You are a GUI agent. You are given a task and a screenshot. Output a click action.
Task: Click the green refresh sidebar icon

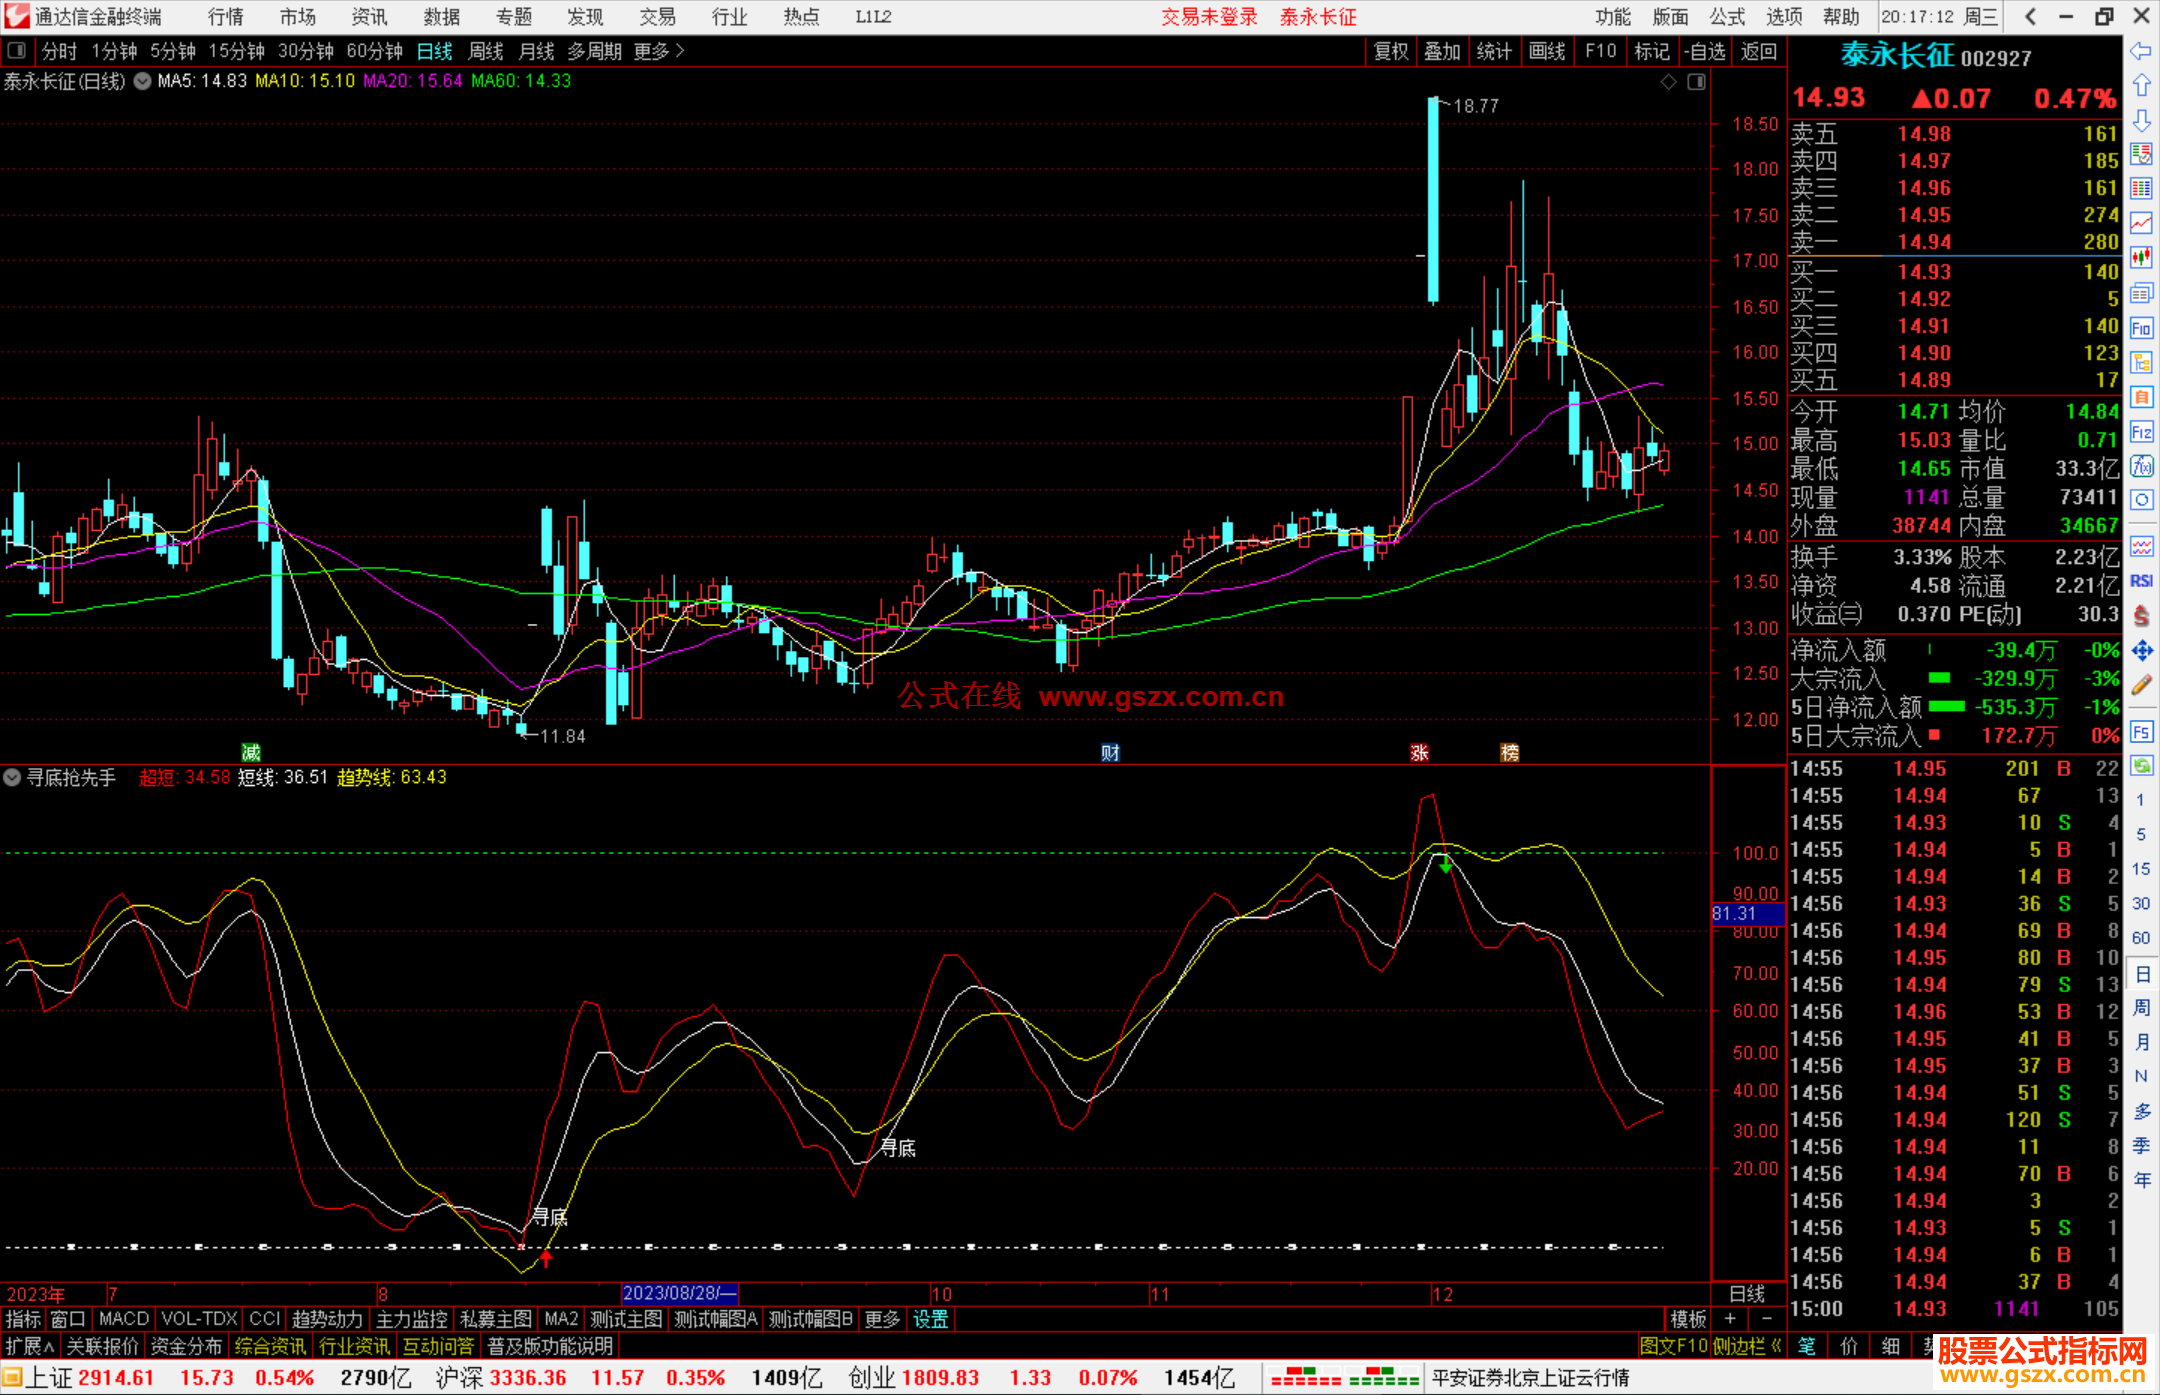[2141, 766]
